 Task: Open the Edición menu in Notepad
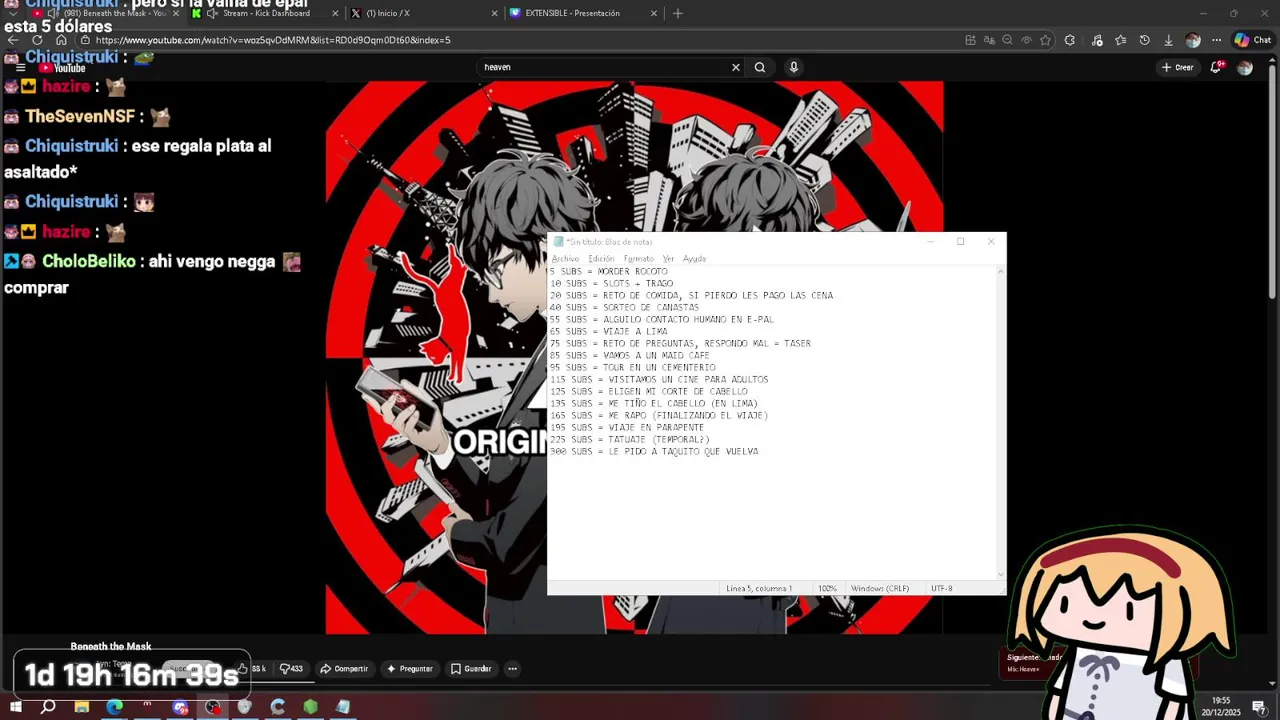click(601, 258)
